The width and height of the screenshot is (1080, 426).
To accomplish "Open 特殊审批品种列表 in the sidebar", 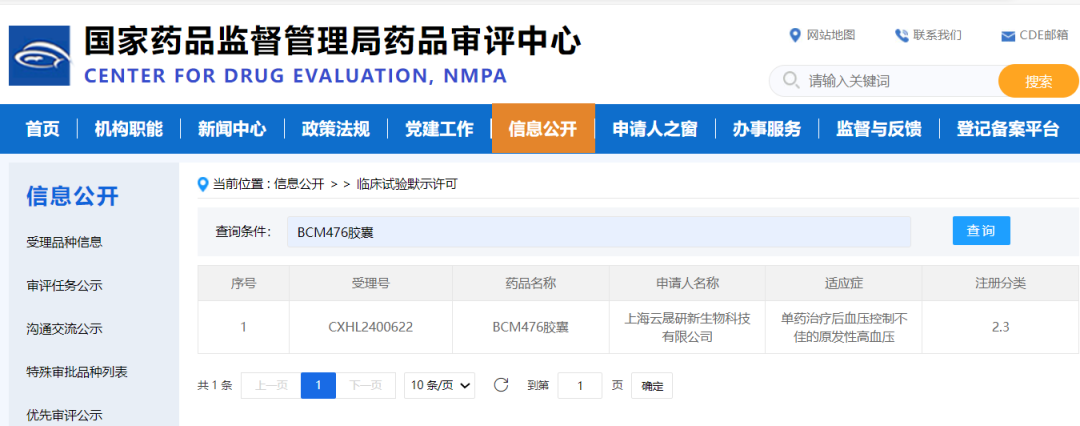I will (76, 372).
